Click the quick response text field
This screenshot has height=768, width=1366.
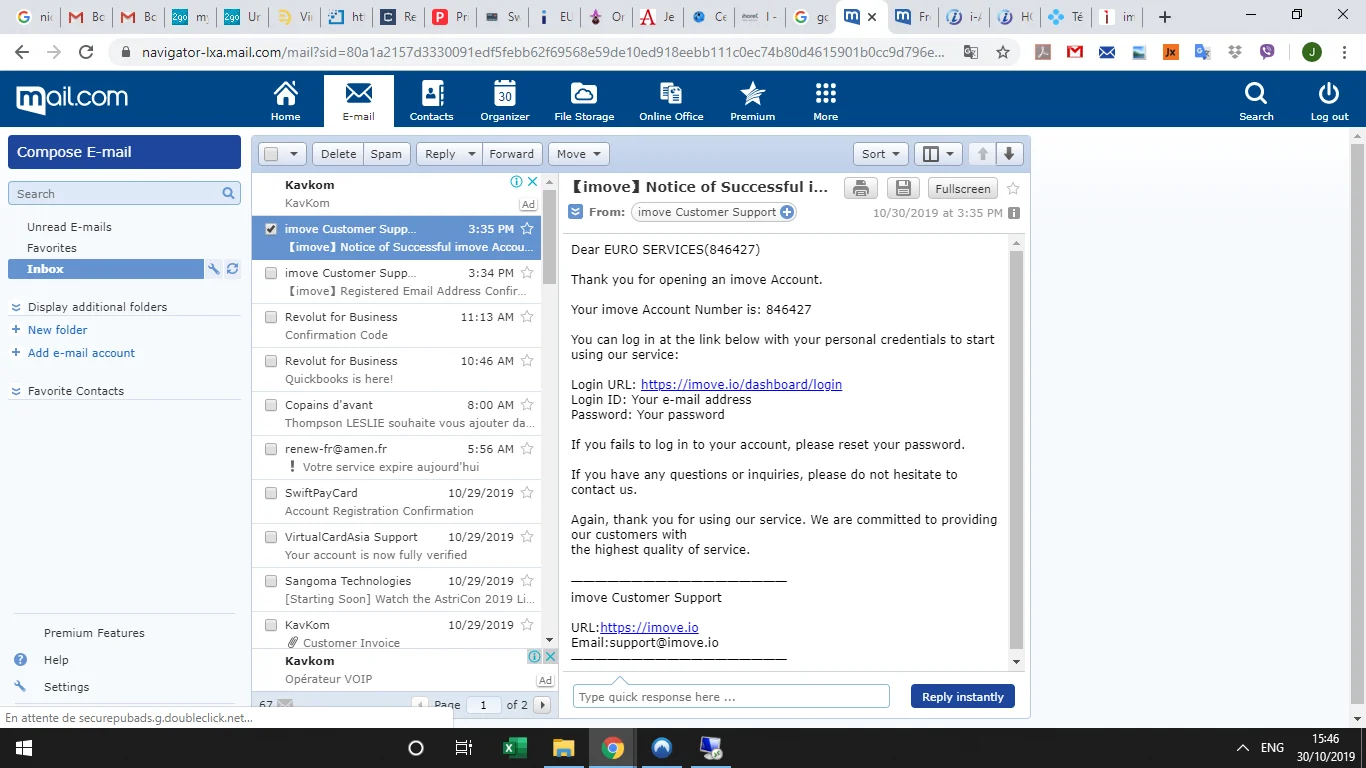click(x=731, y=697)
